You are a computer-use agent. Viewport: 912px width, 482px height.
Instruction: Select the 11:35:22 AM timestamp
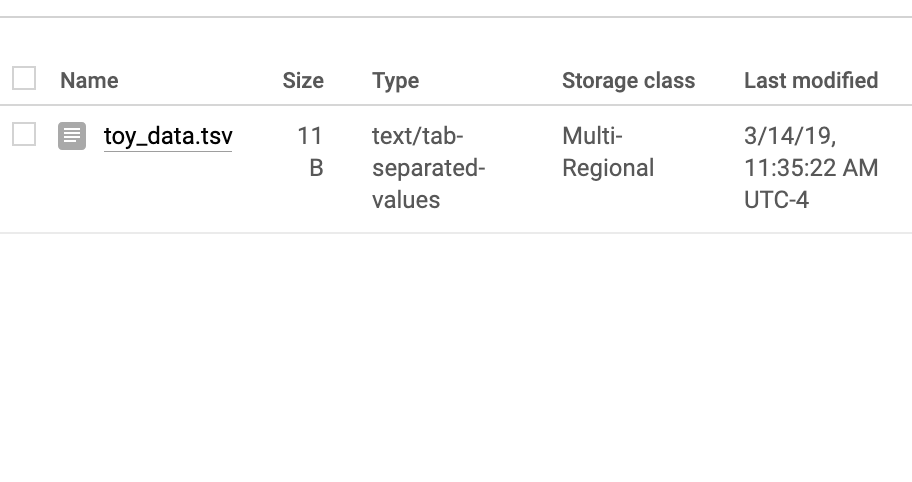coord(811,168)
